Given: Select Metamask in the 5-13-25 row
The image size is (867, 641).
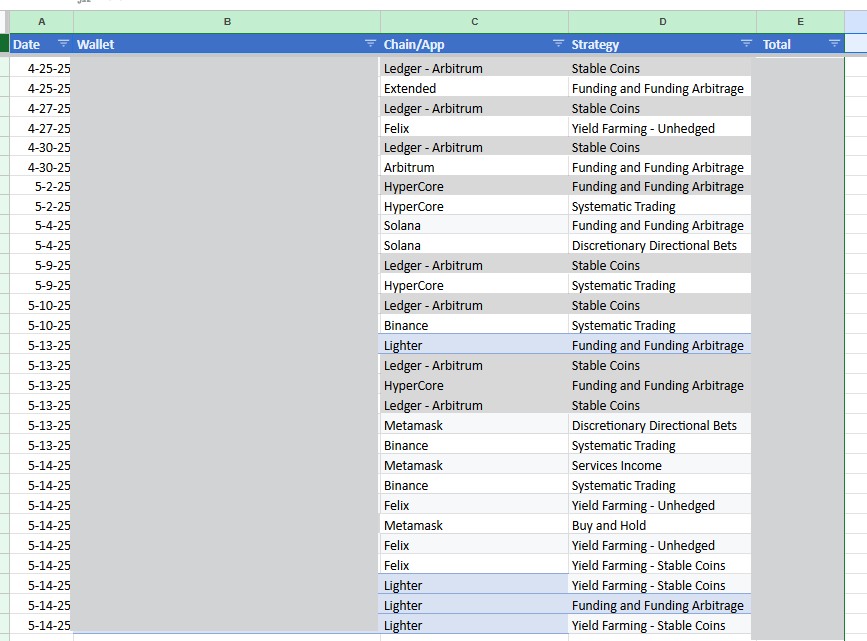Looking at the screenshot, I should tap(474, 426).
